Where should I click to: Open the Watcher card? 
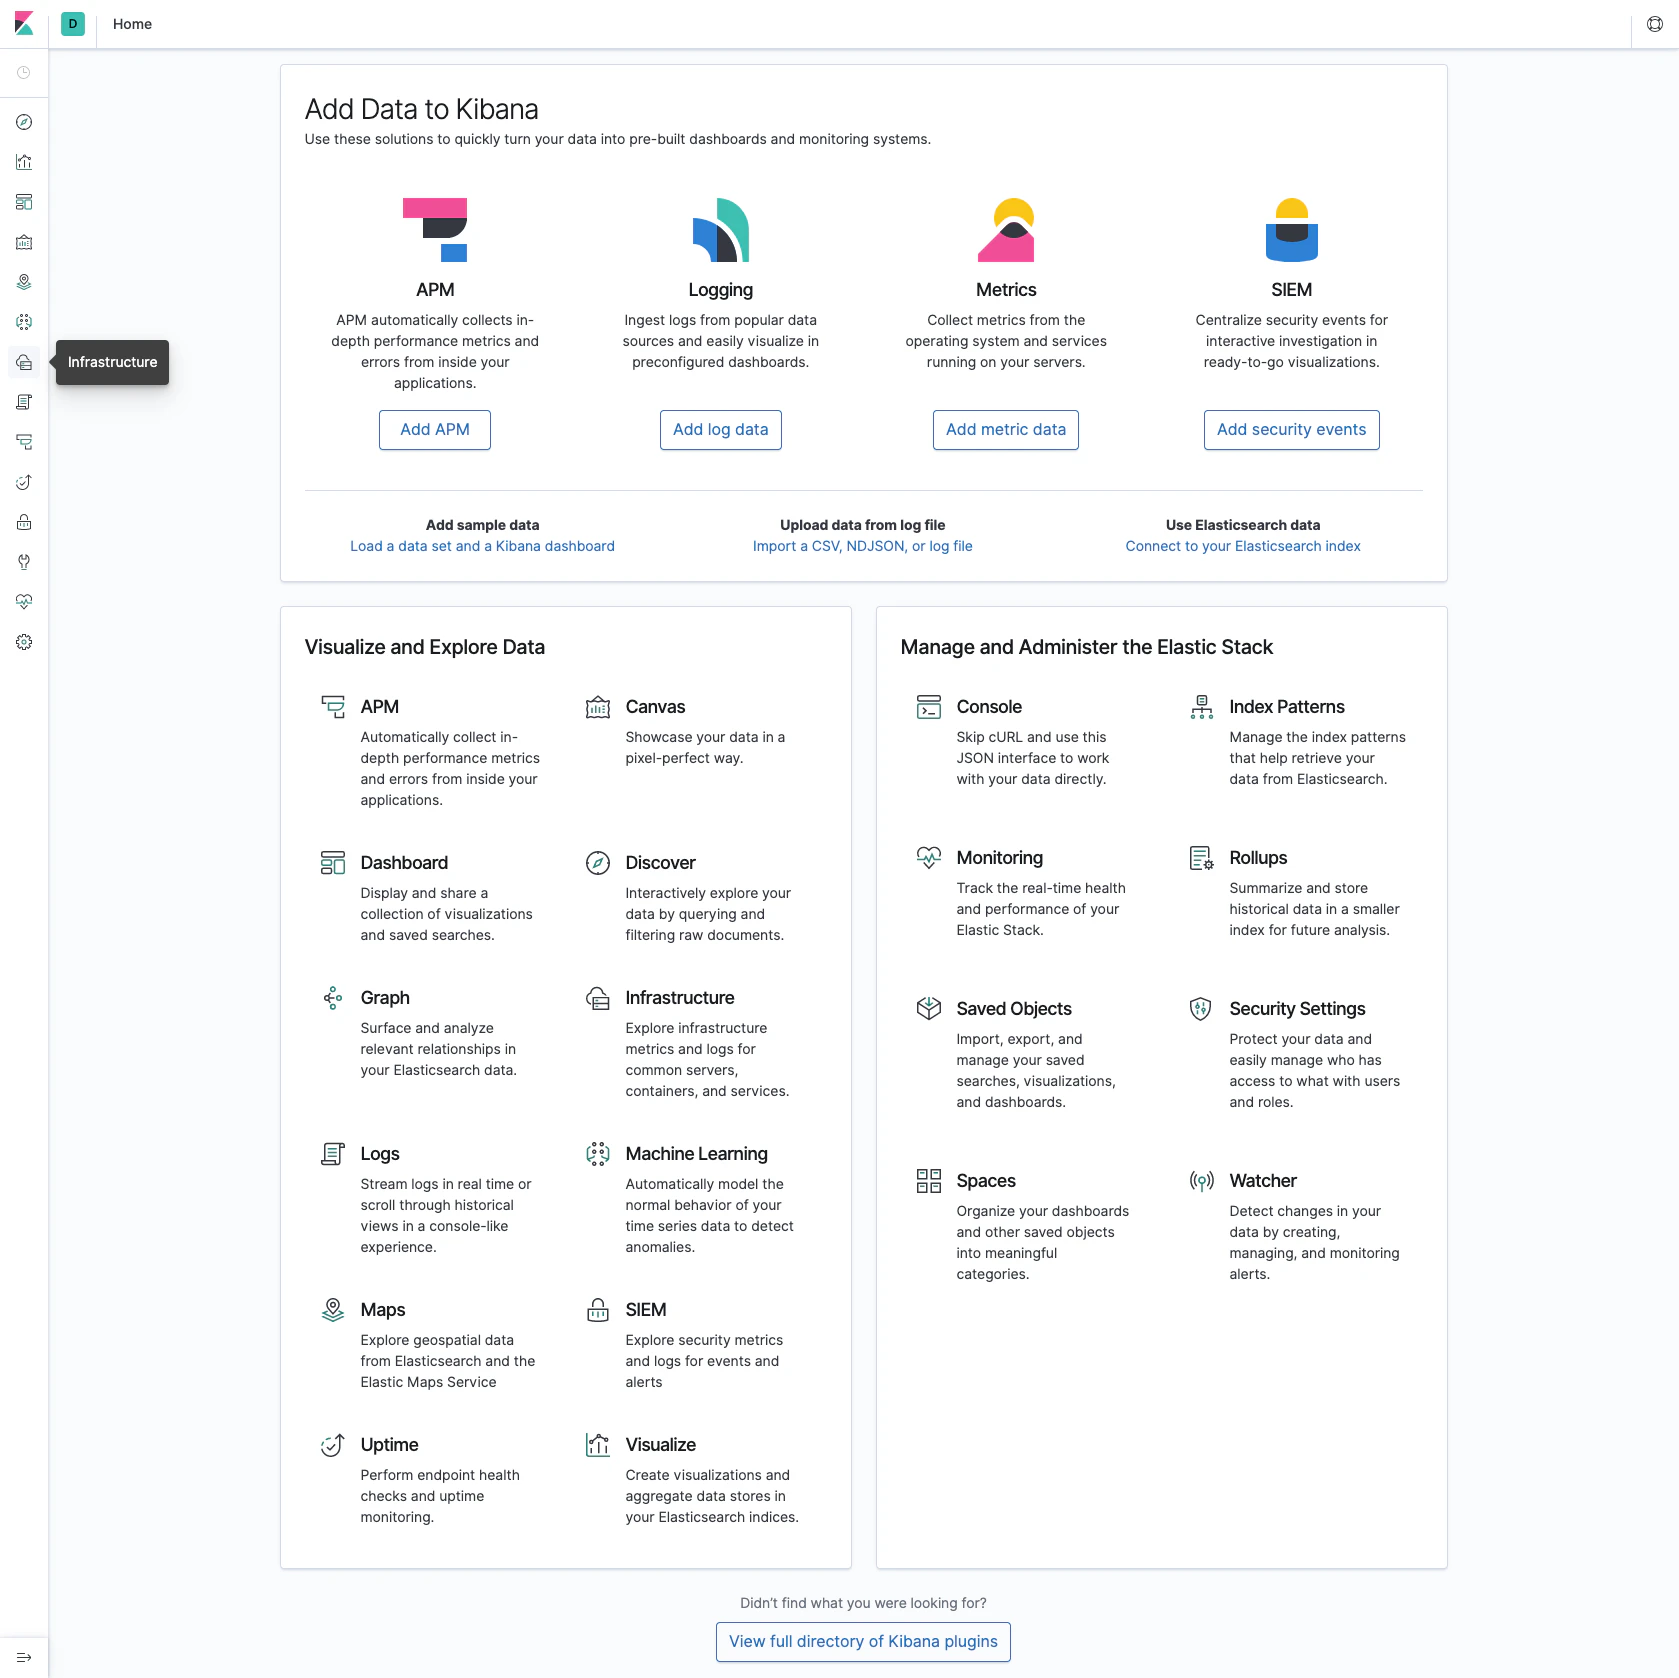tap(1298, 1227)
